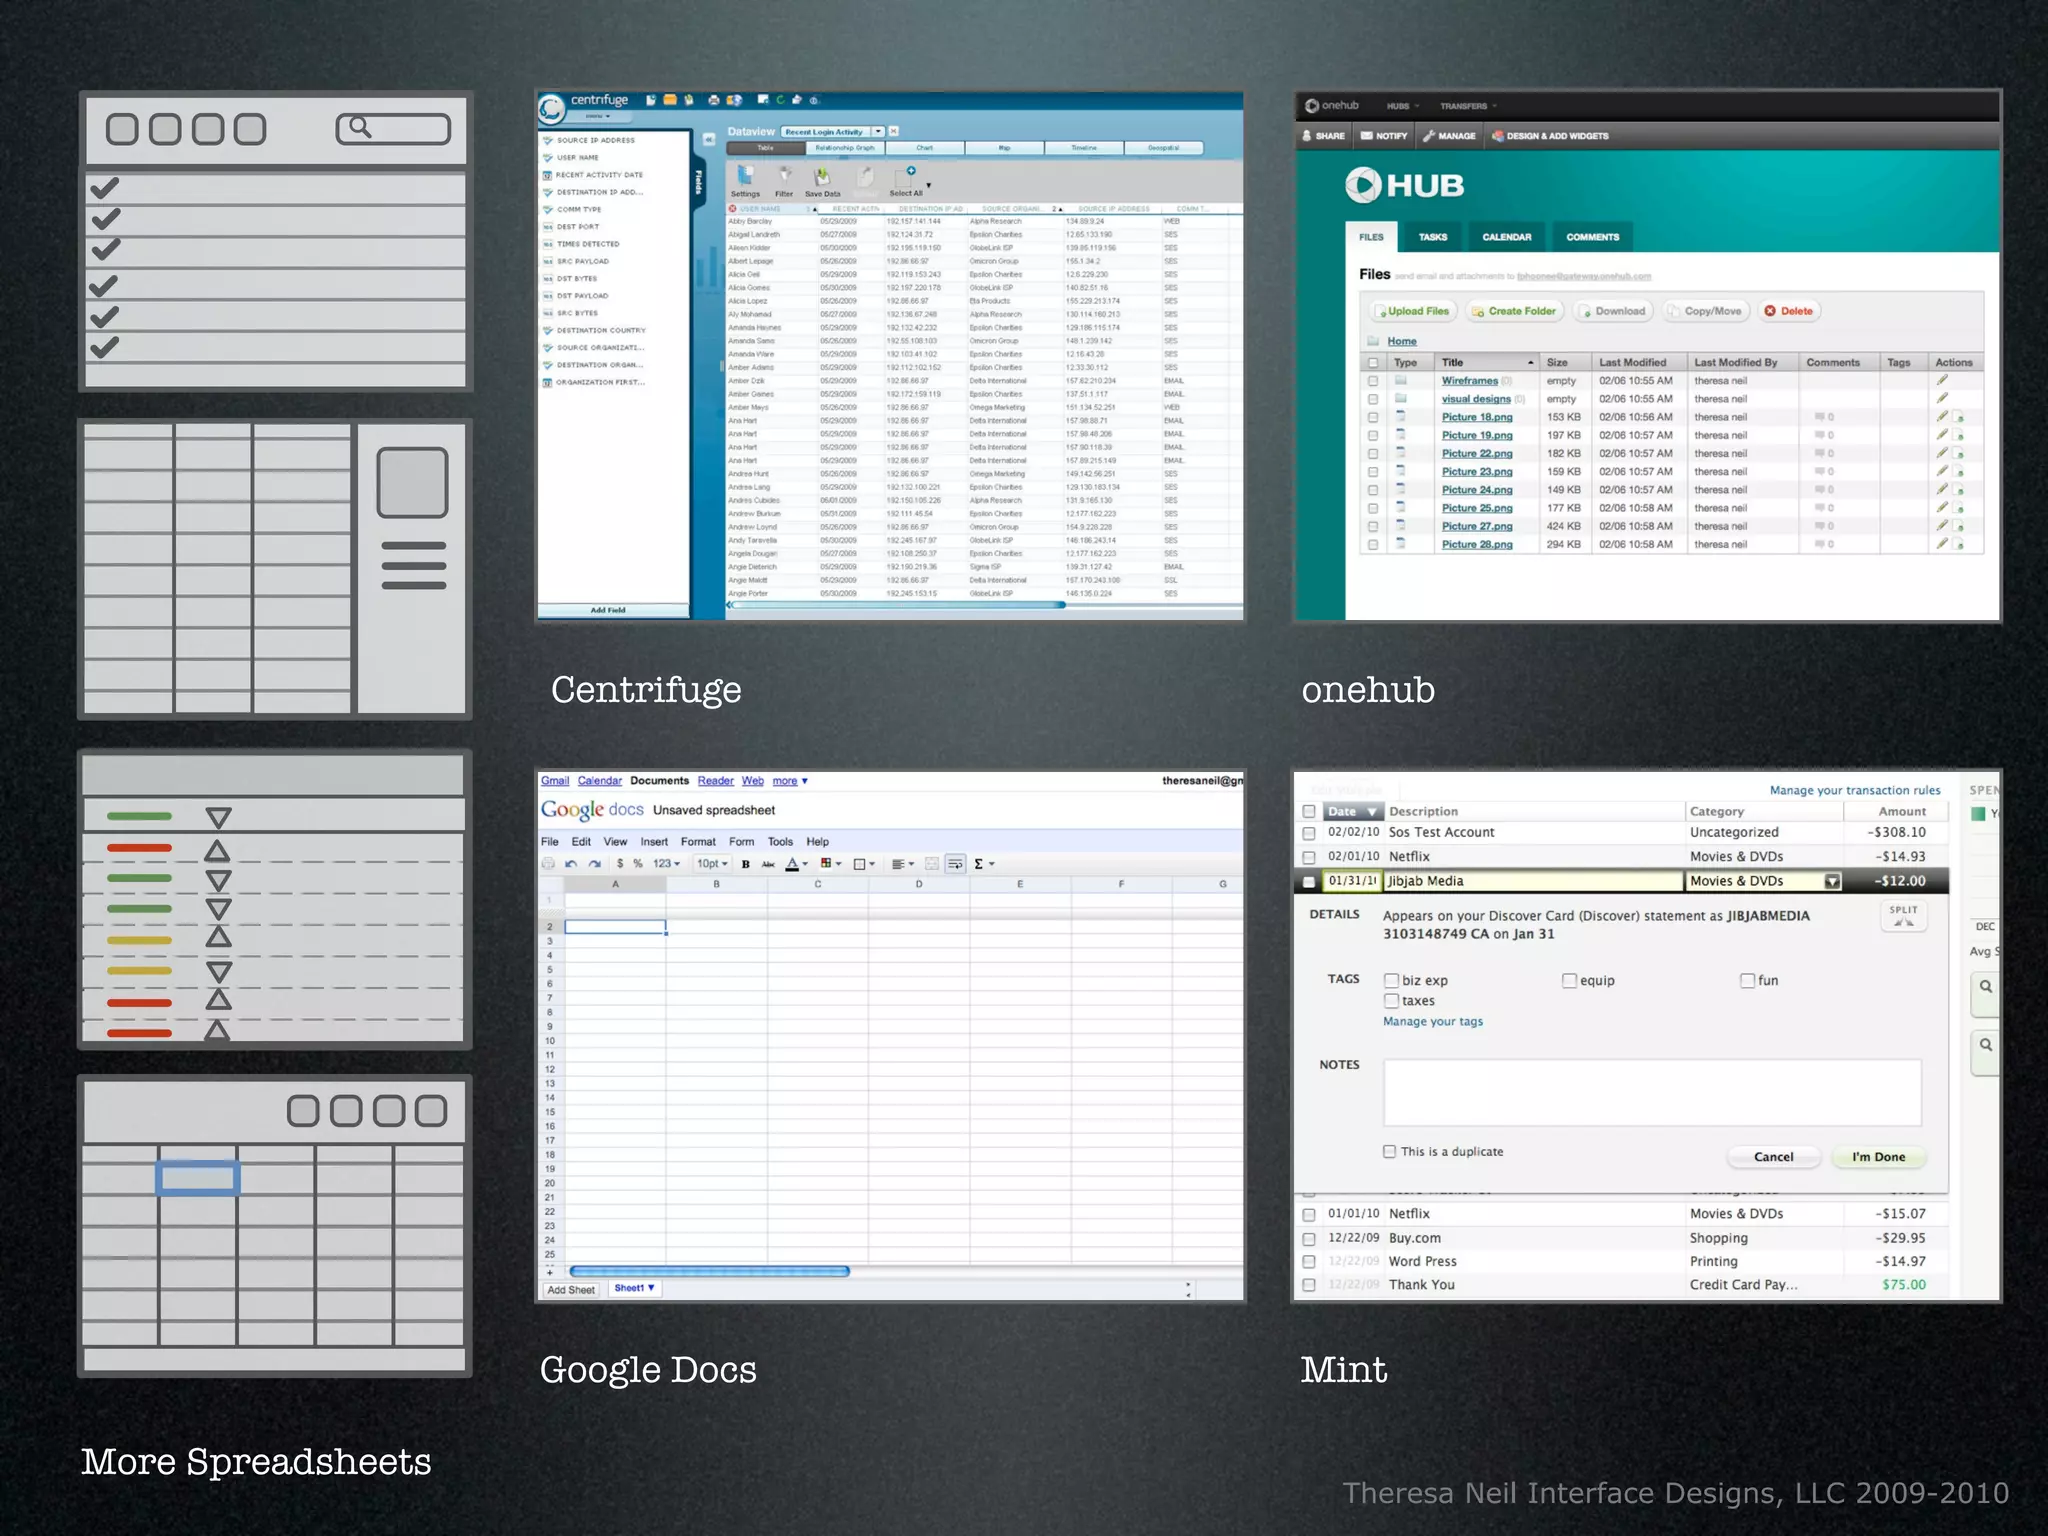Image resolution: width=2048 pixels, height=1536 pixels.
Task: Switch to Relationship Graph tab in Centrifuge
Action: pyautogui.click(x=845, y=148)
